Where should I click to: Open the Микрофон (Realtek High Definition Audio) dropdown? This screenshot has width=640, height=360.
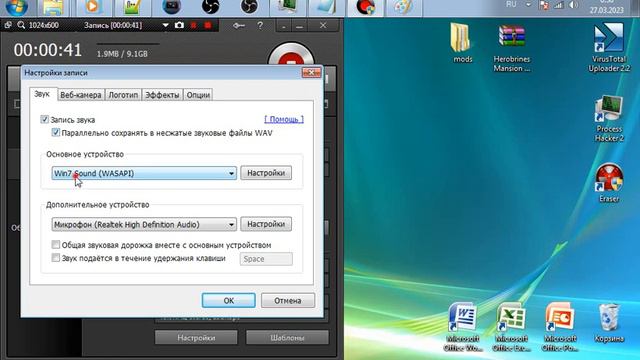point(144,224)
